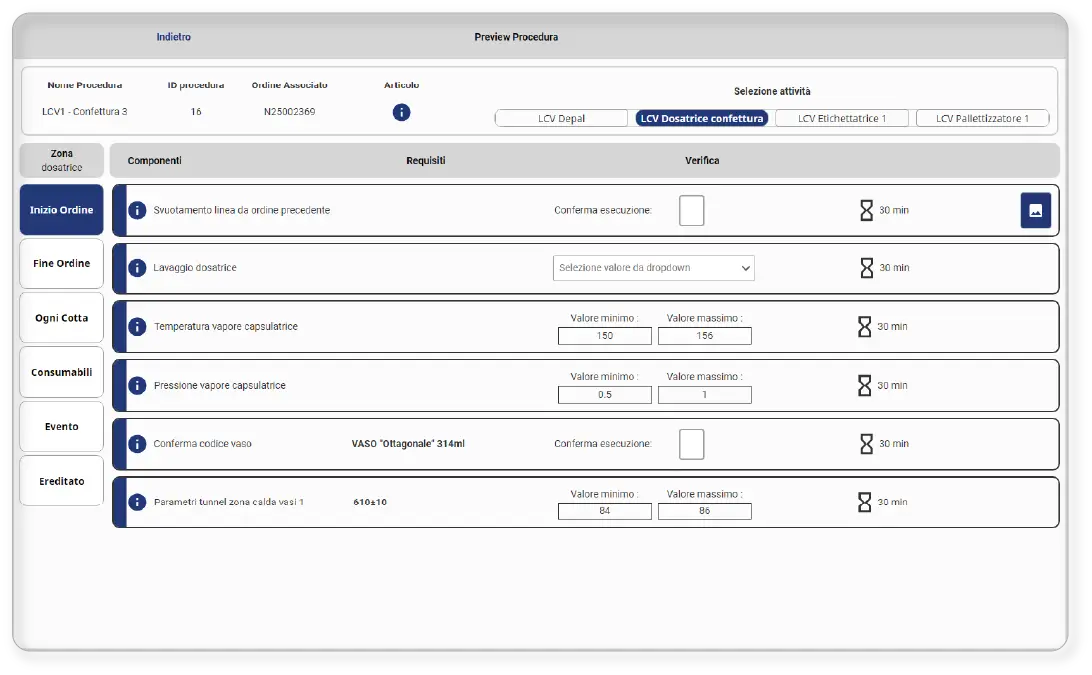Switch to LCV Pallettizzatore 1 activity
1092x675 pixels.
click(x=983, y=118)
